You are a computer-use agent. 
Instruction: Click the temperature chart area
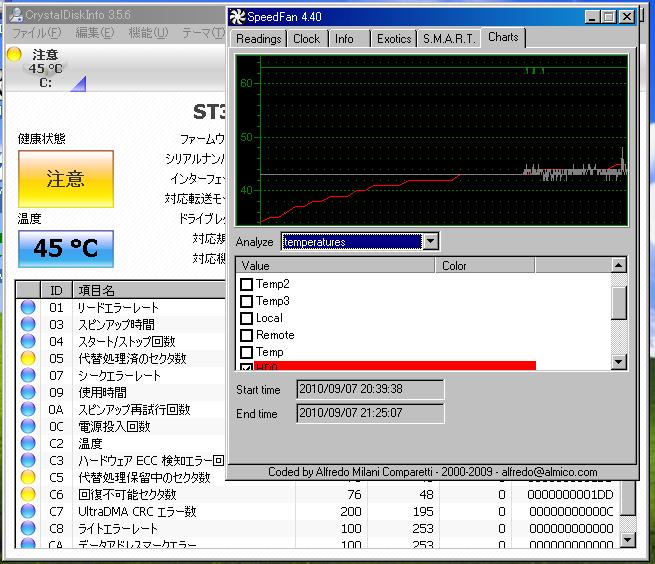click(432, 140)
